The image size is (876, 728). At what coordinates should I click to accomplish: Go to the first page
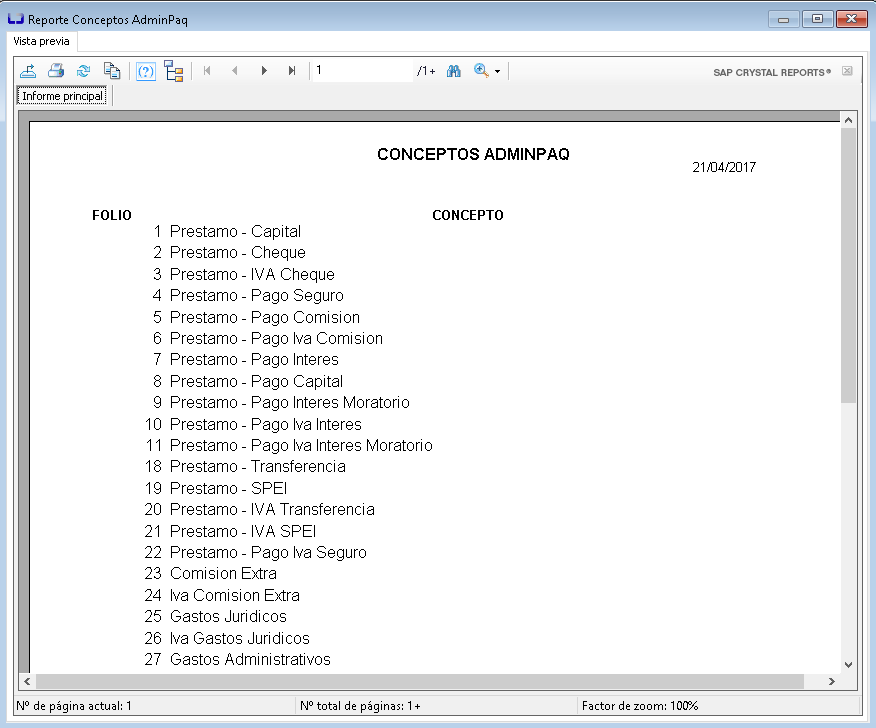coord(207,71)
